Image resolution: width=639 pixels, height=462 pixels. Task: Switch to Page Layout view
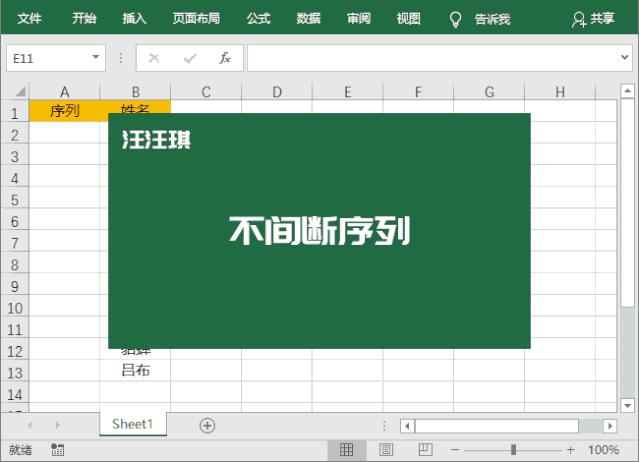click(x=386, y=450)
